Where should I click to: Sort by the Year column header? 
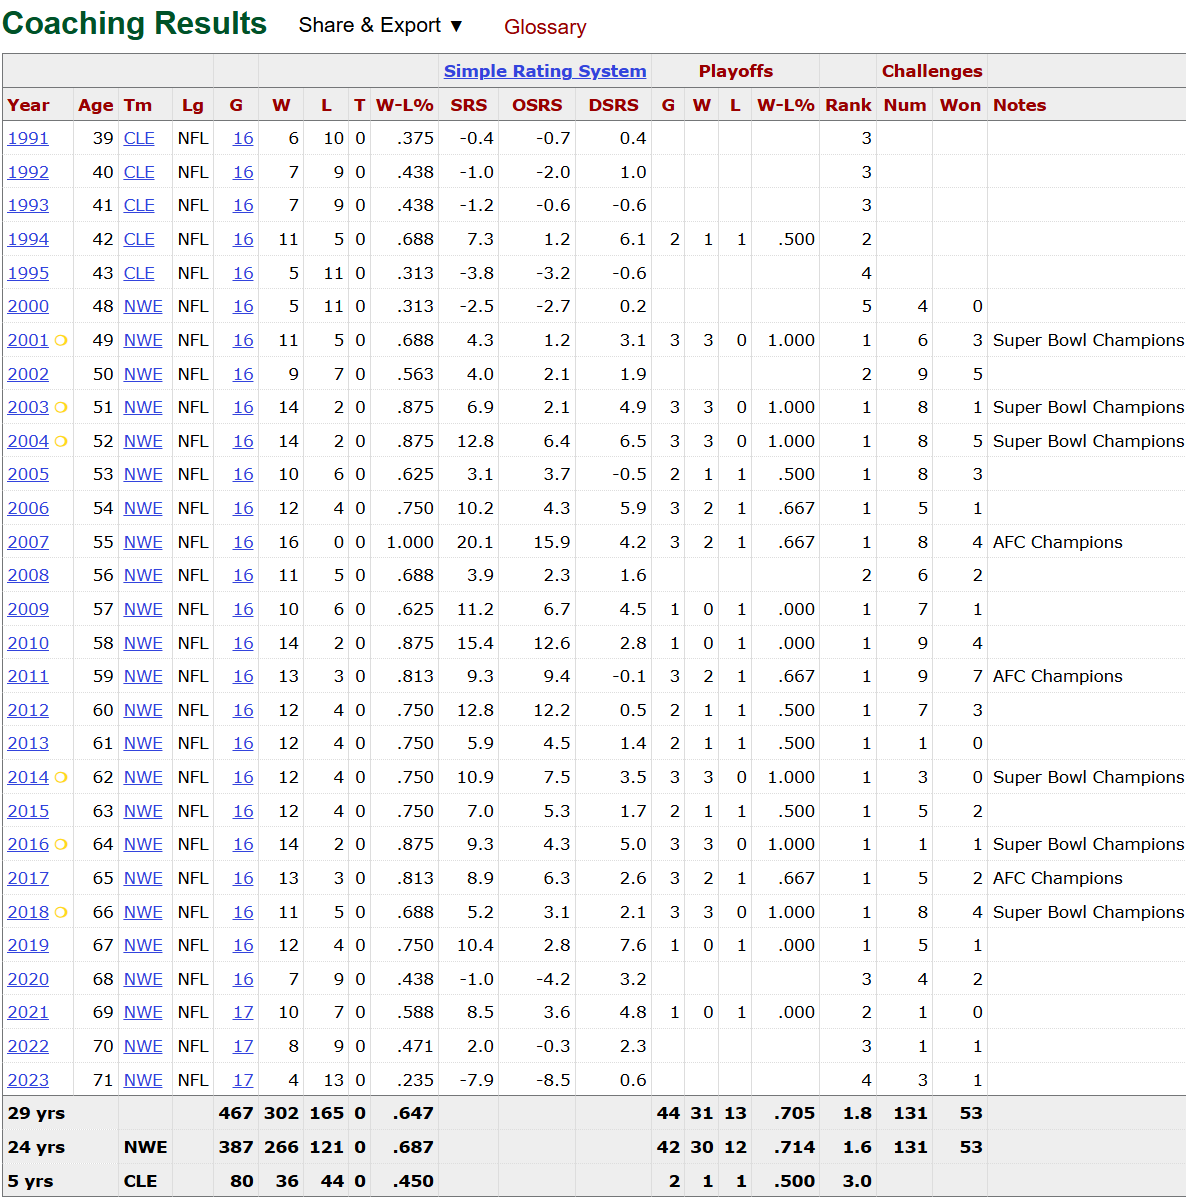28,105
